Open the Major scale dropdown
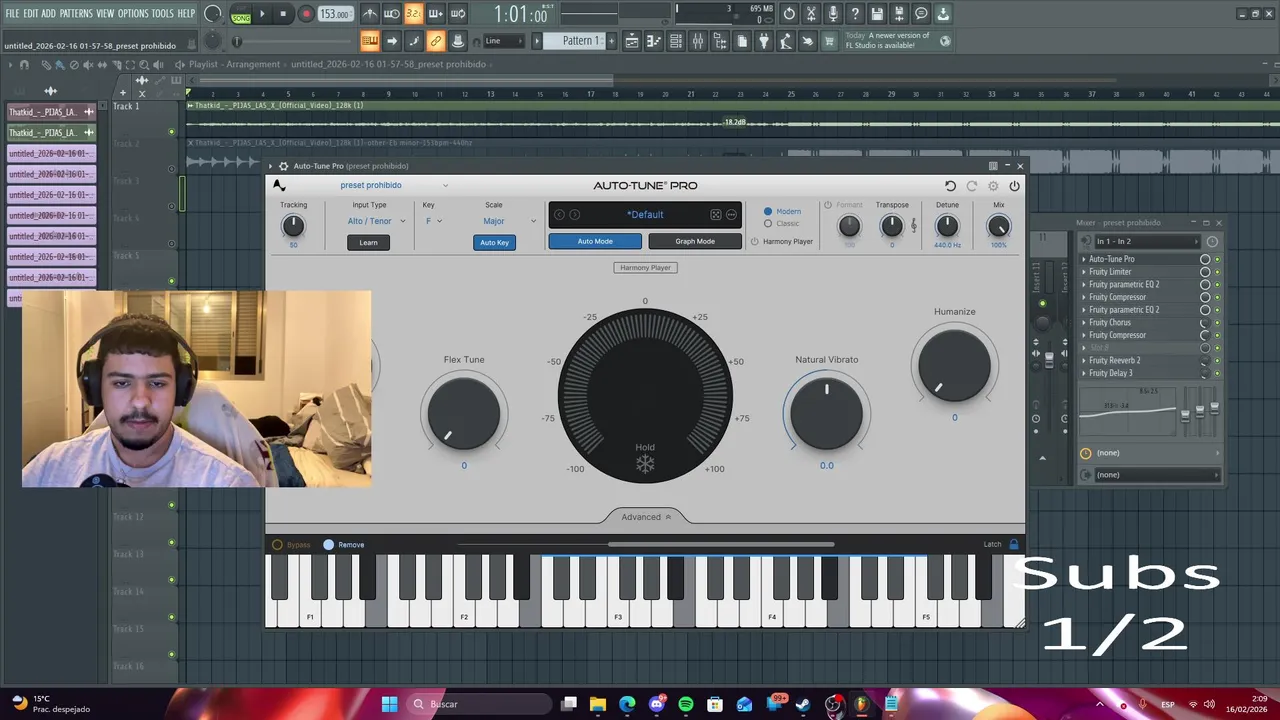This screenshot has height=720, width=1280. tap(509, 221)
